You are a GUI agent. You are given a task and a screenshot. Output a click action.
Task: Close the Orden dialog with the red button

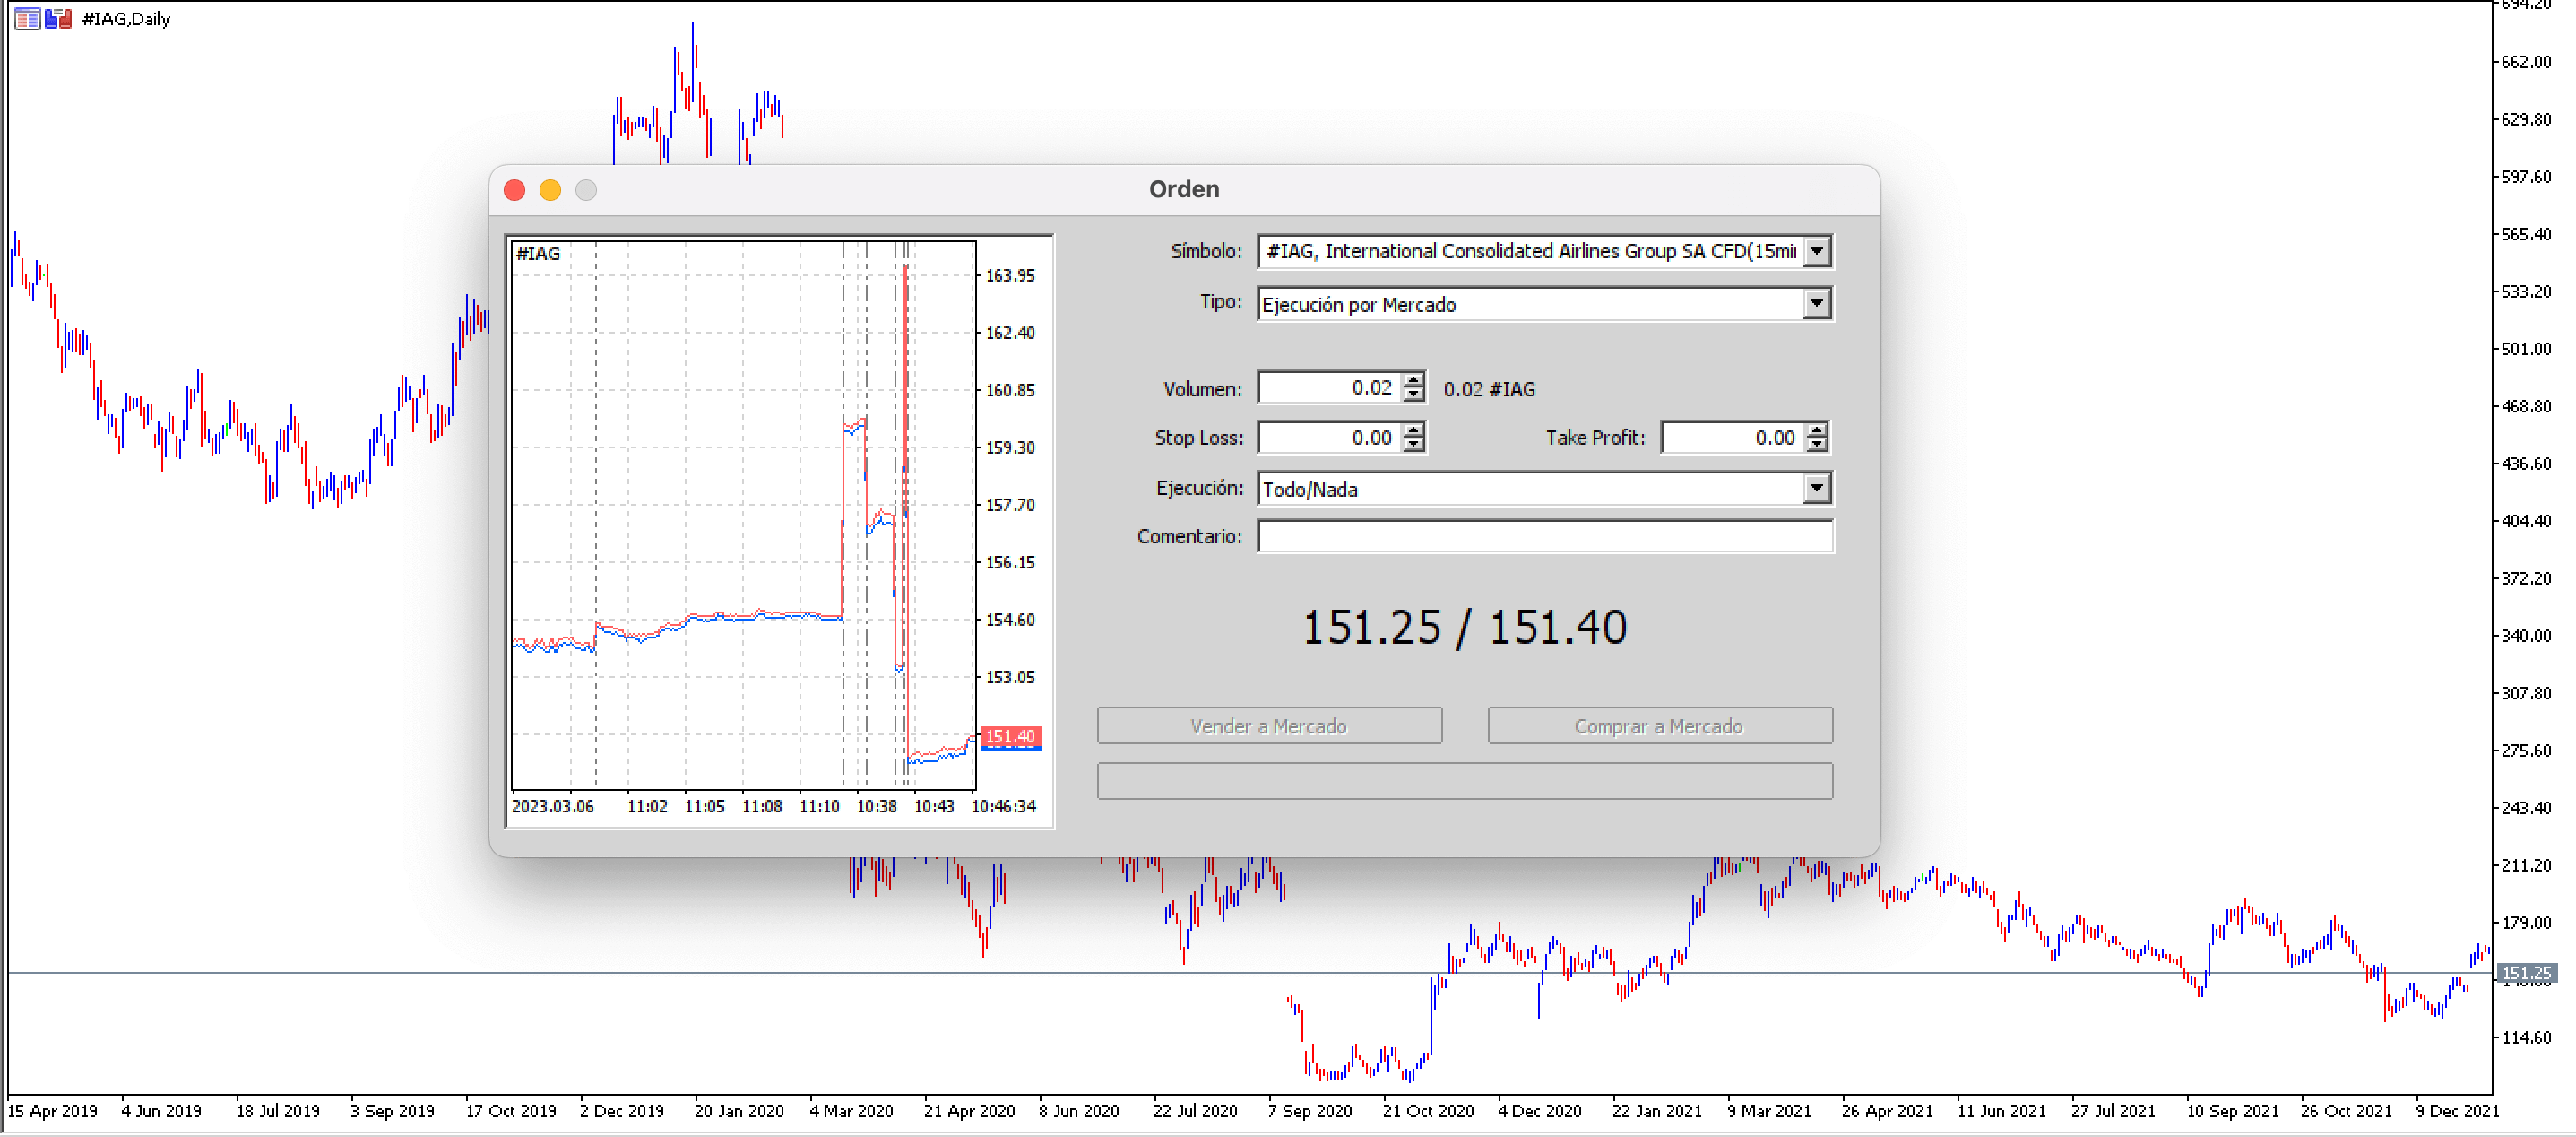514,190
